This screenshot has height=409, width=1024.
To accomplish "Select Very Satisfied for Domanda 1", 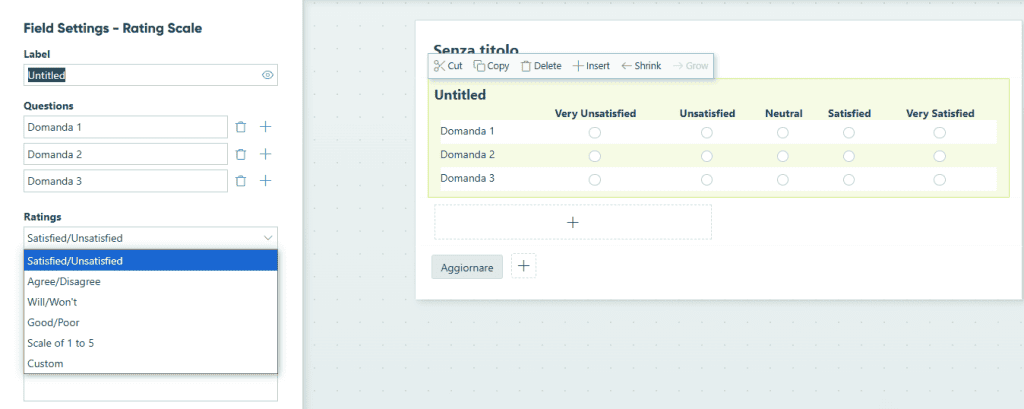I will point(939,133).
